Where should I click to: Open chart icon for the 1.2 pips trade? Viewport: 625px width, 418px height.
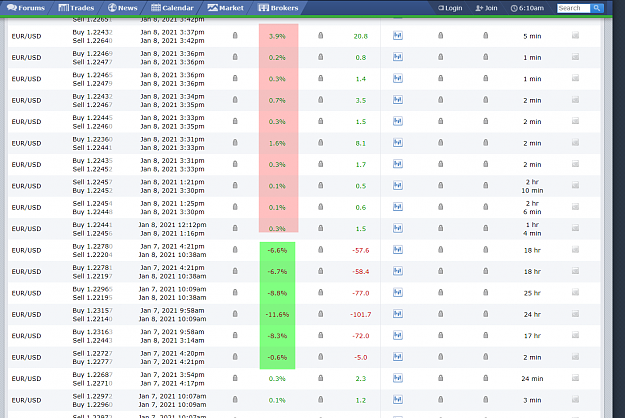398,400
